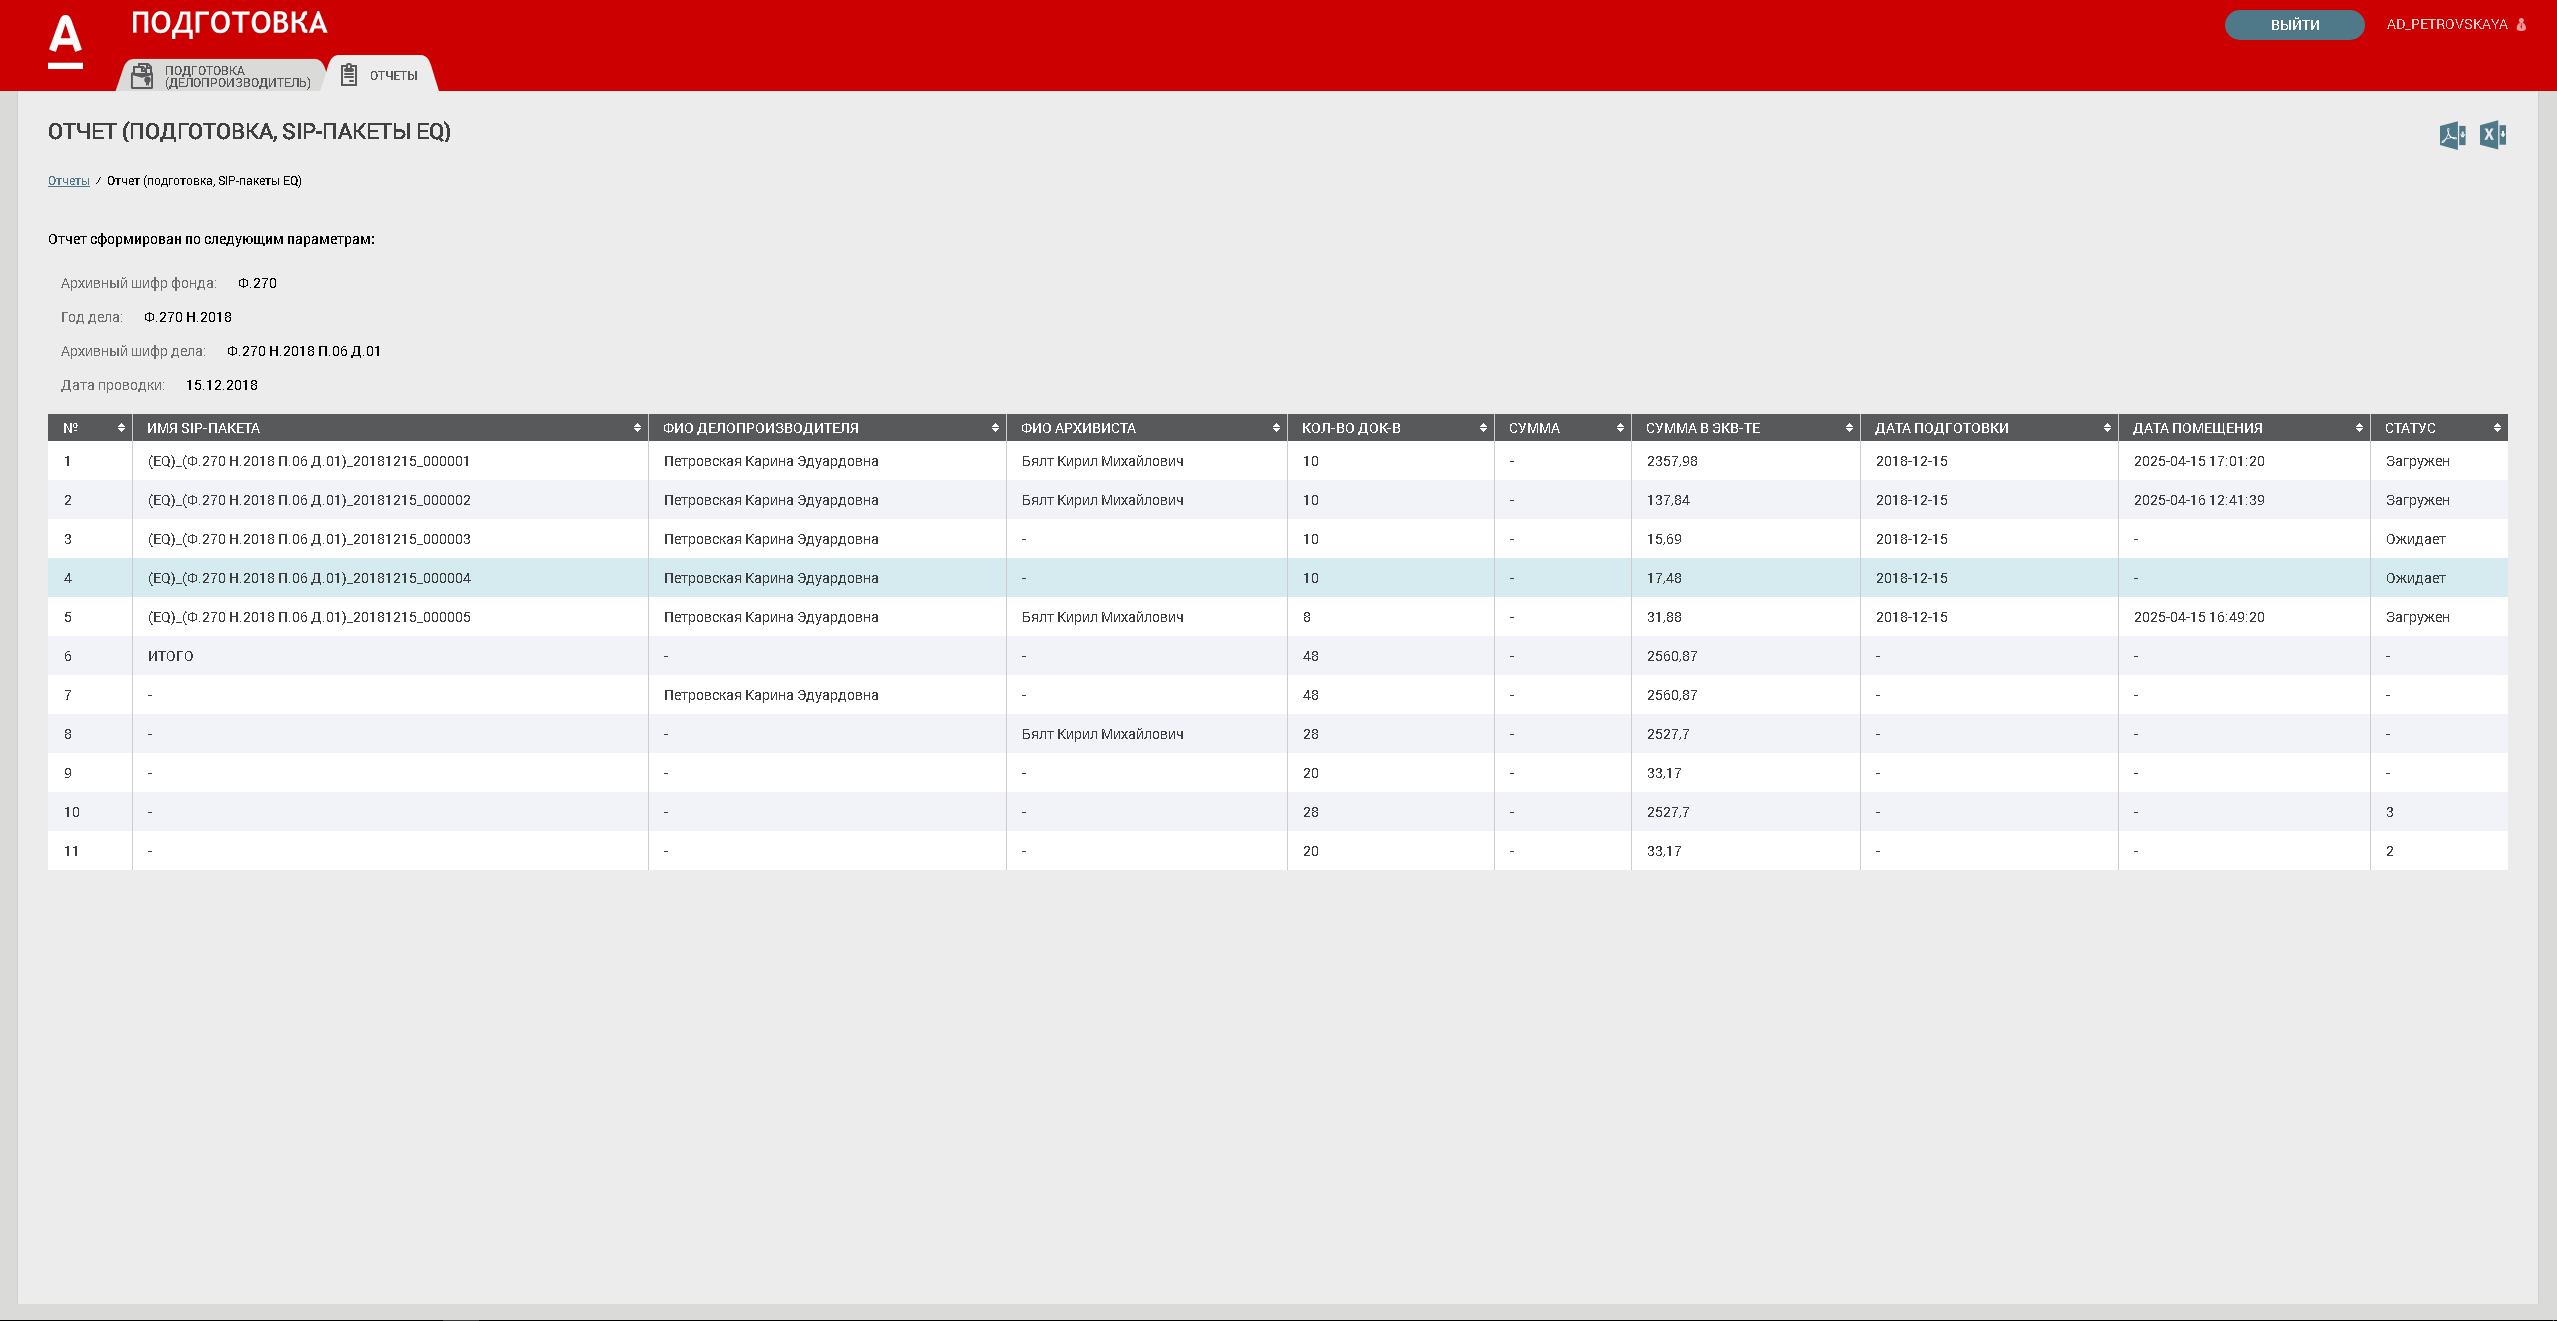Sort by Имя SIP-пакета column arrows
Image resolution: width=2557 pixels, height=1321 pixels.
[x=637, y=428]
